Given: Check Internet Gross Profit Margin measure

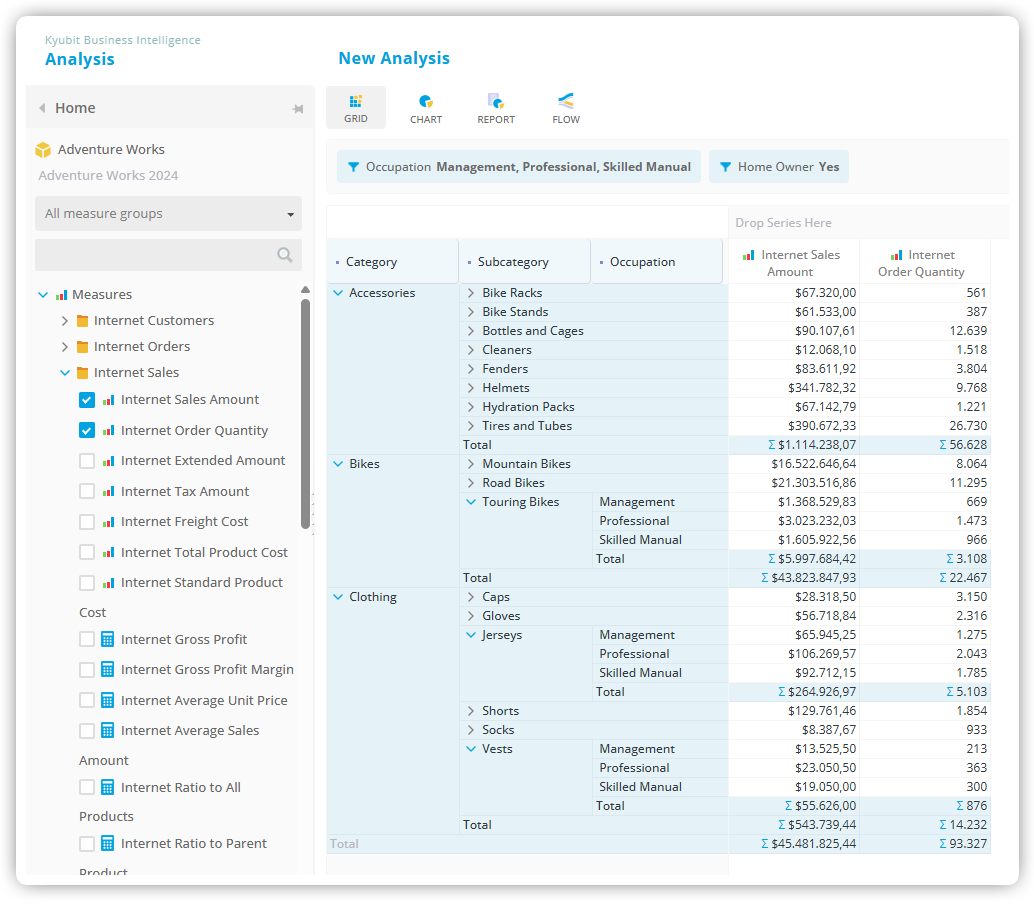Looking at the screenshot, I should coord(86,670).
